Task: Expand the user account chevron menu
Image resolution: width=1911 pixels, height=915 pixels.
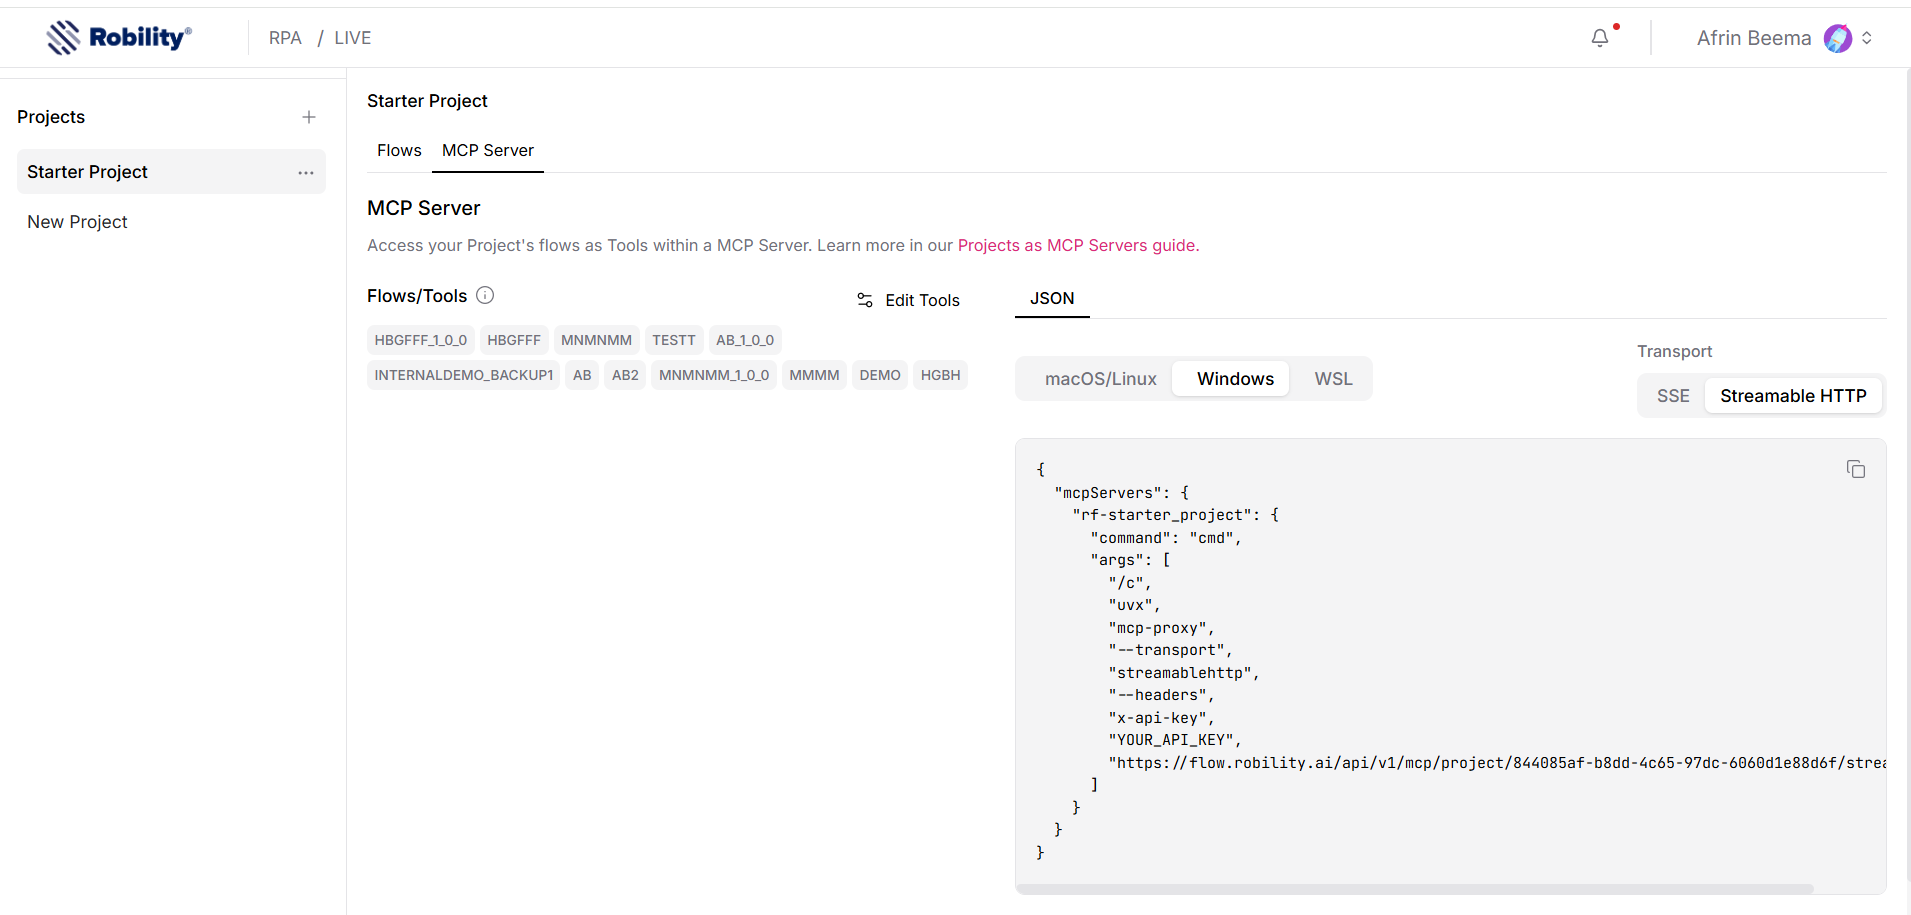Action: pyautogui.click(x=1867, y=38)
